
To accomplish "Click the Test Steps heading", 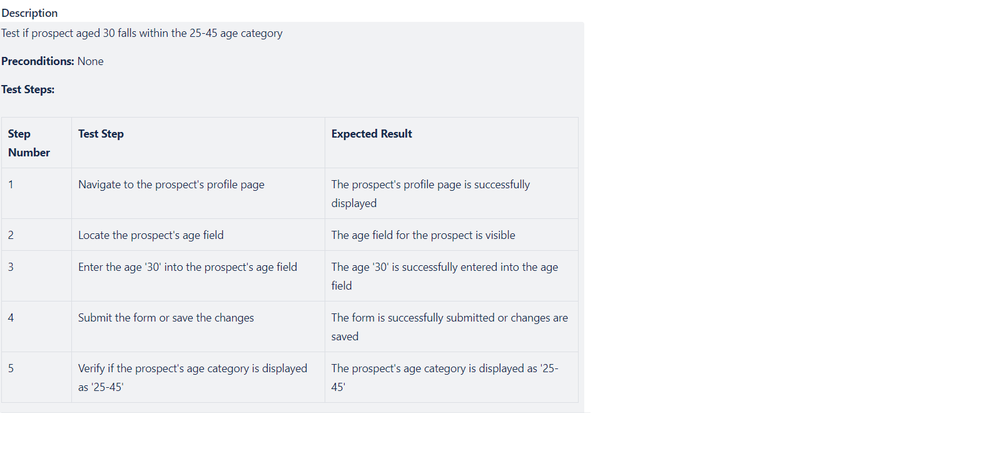I will click(28, 89).
